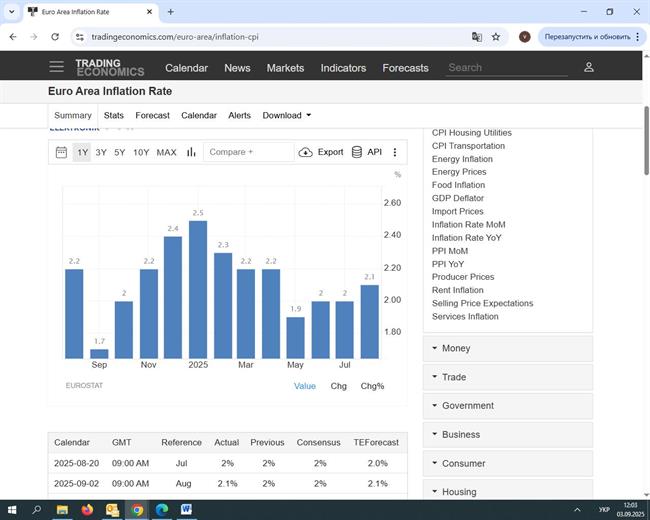650x520 pixels.
Task: Click the Export cloud download icon
Action: point(306,152)
